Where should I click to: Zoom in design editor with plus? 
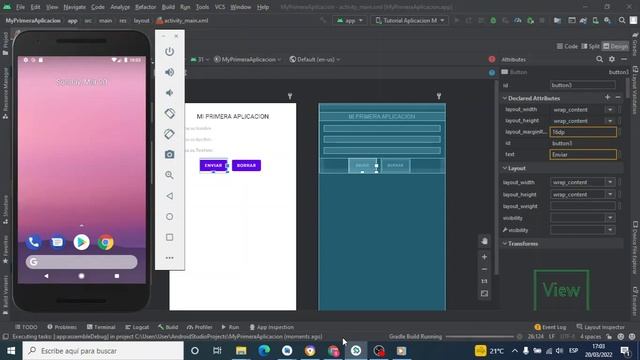(x=484, y=257)
